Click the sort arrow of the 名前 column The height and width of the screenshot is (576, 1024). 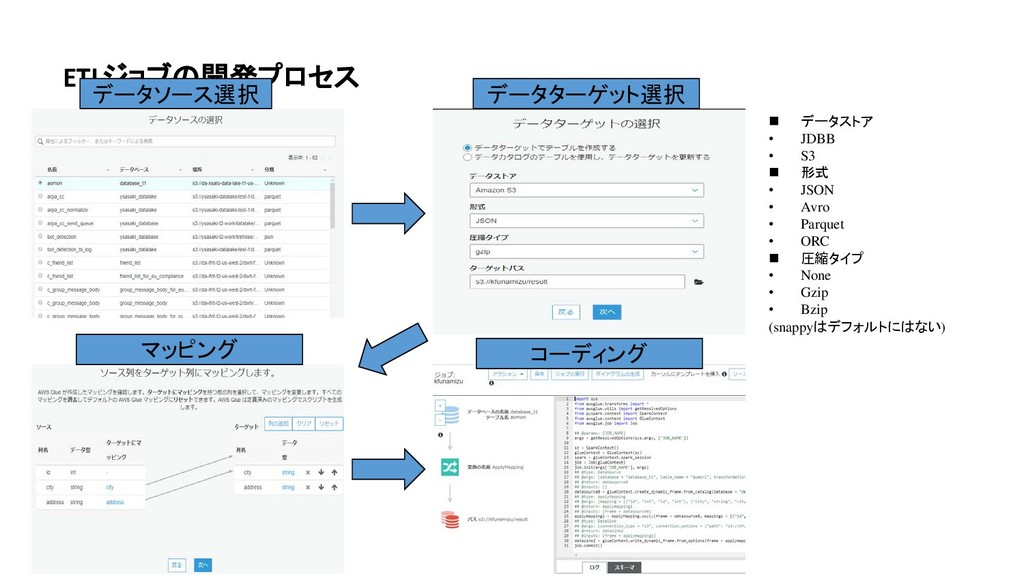[x=108, y=170]
